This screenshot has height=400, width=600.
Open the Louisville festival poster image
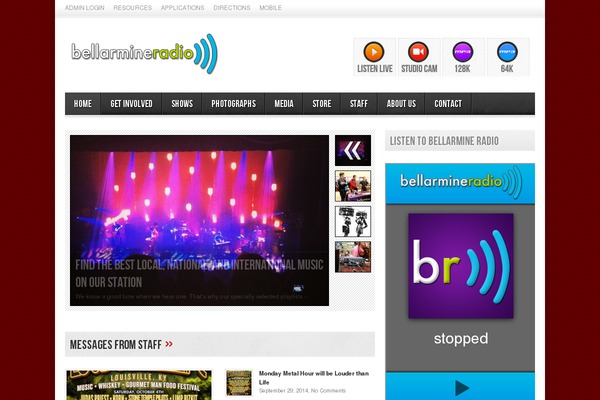139,385
